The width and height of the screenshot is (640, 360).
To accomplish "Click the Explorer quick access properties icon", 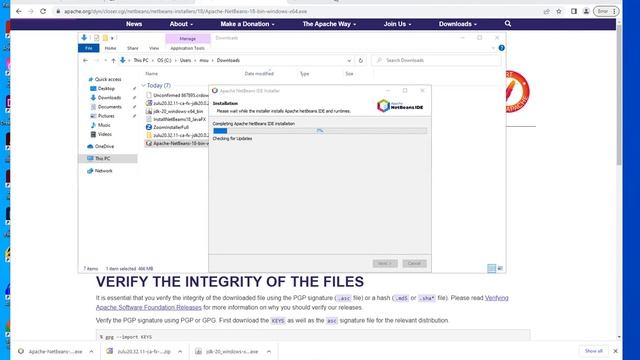I will click(96, 38).
